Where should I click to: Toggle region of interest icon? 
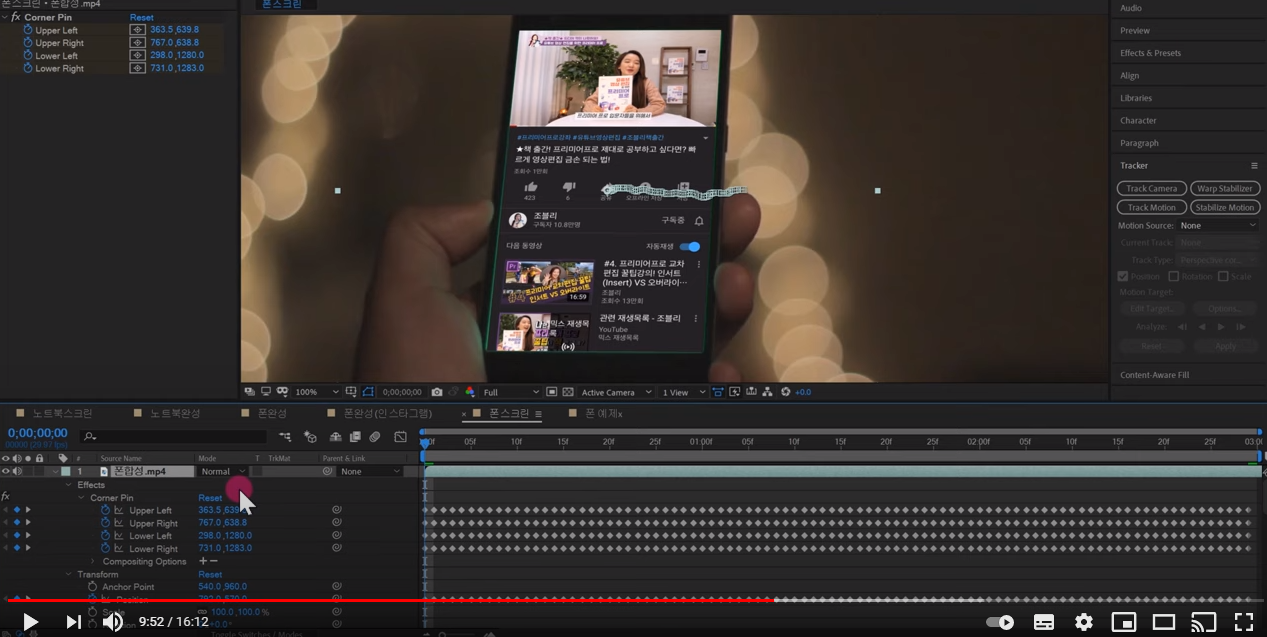pyautogui.click(x=551, y=392)
